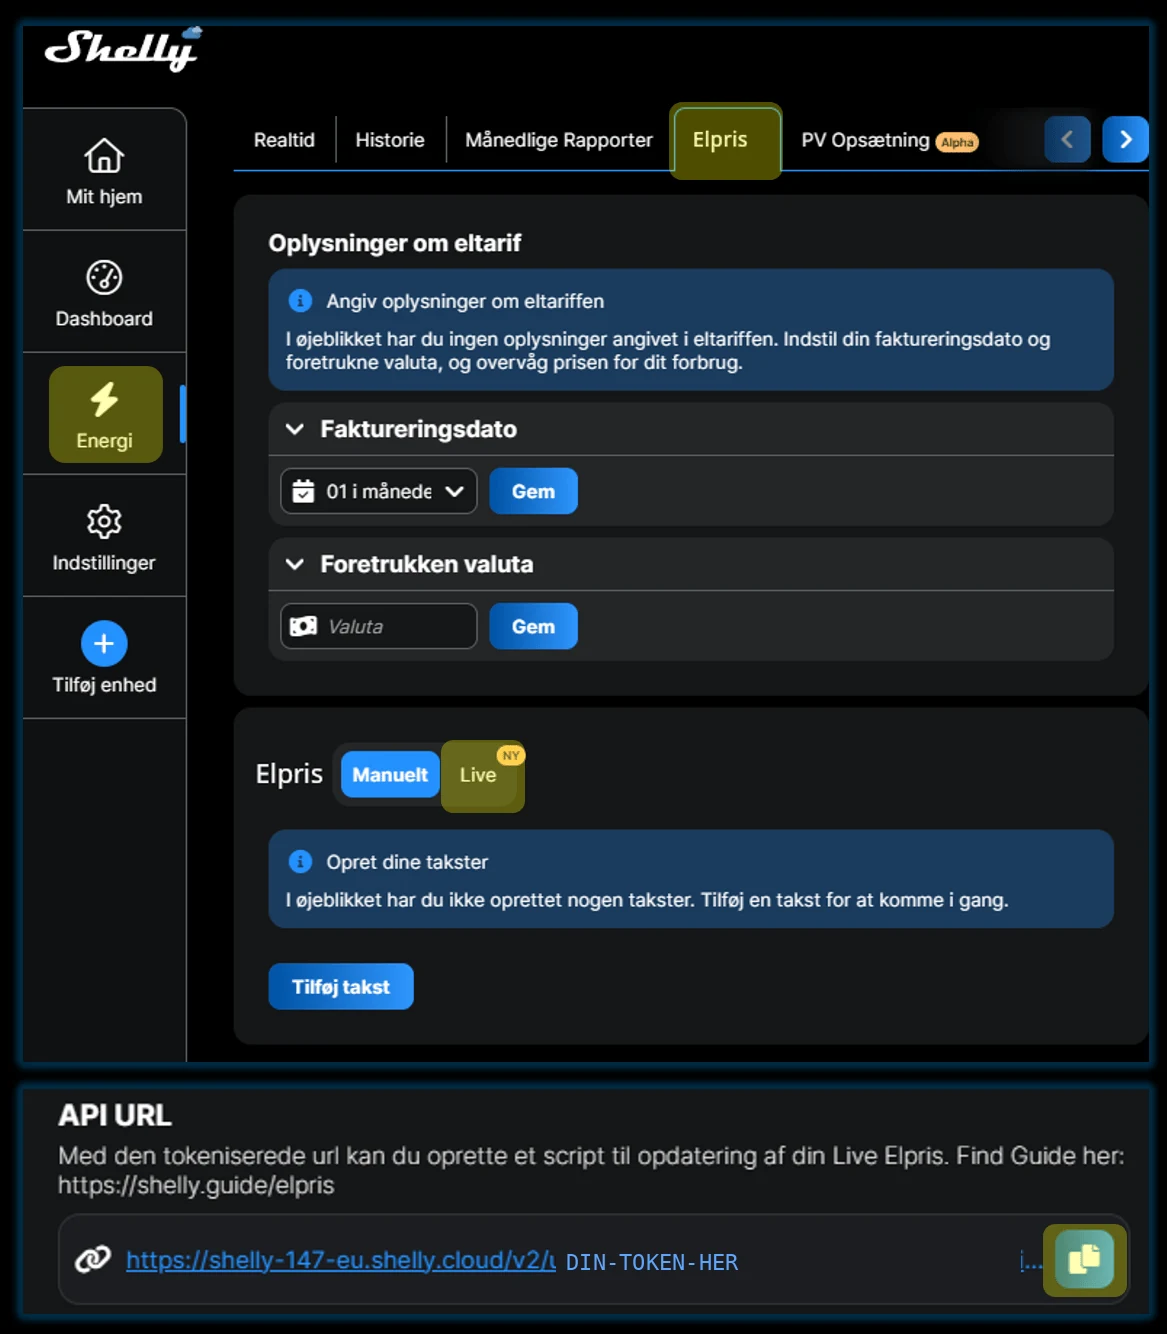This screenshot has width=1167, height=1334.
Task: Collapse the Foretrukken valuta section
Action: click(294, 564)
